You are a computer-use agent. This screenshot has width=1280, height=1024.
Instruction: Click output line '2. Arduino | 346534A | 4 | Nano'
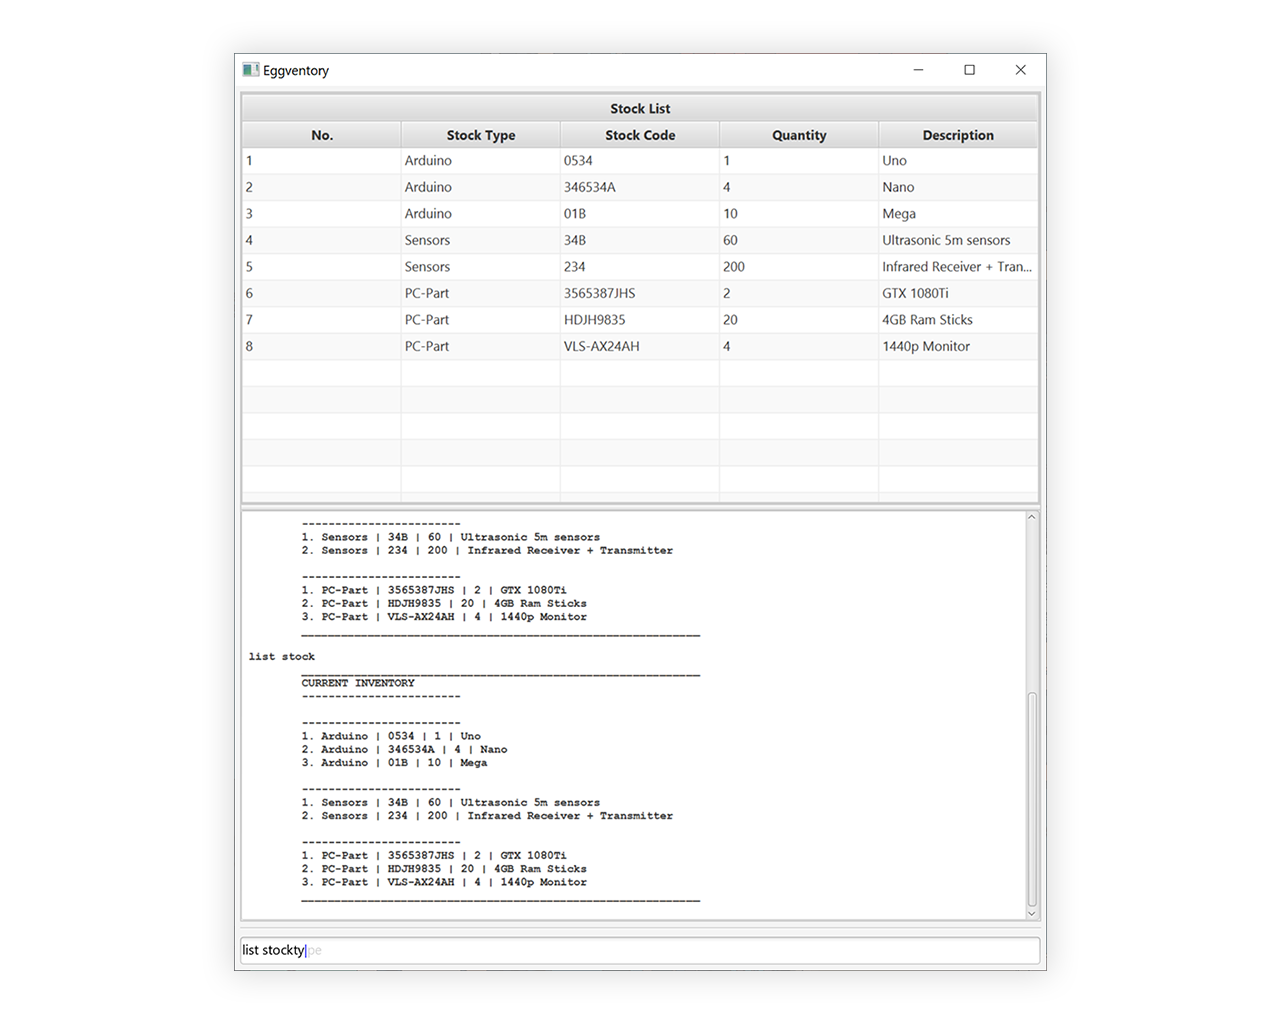click(404, 749)
